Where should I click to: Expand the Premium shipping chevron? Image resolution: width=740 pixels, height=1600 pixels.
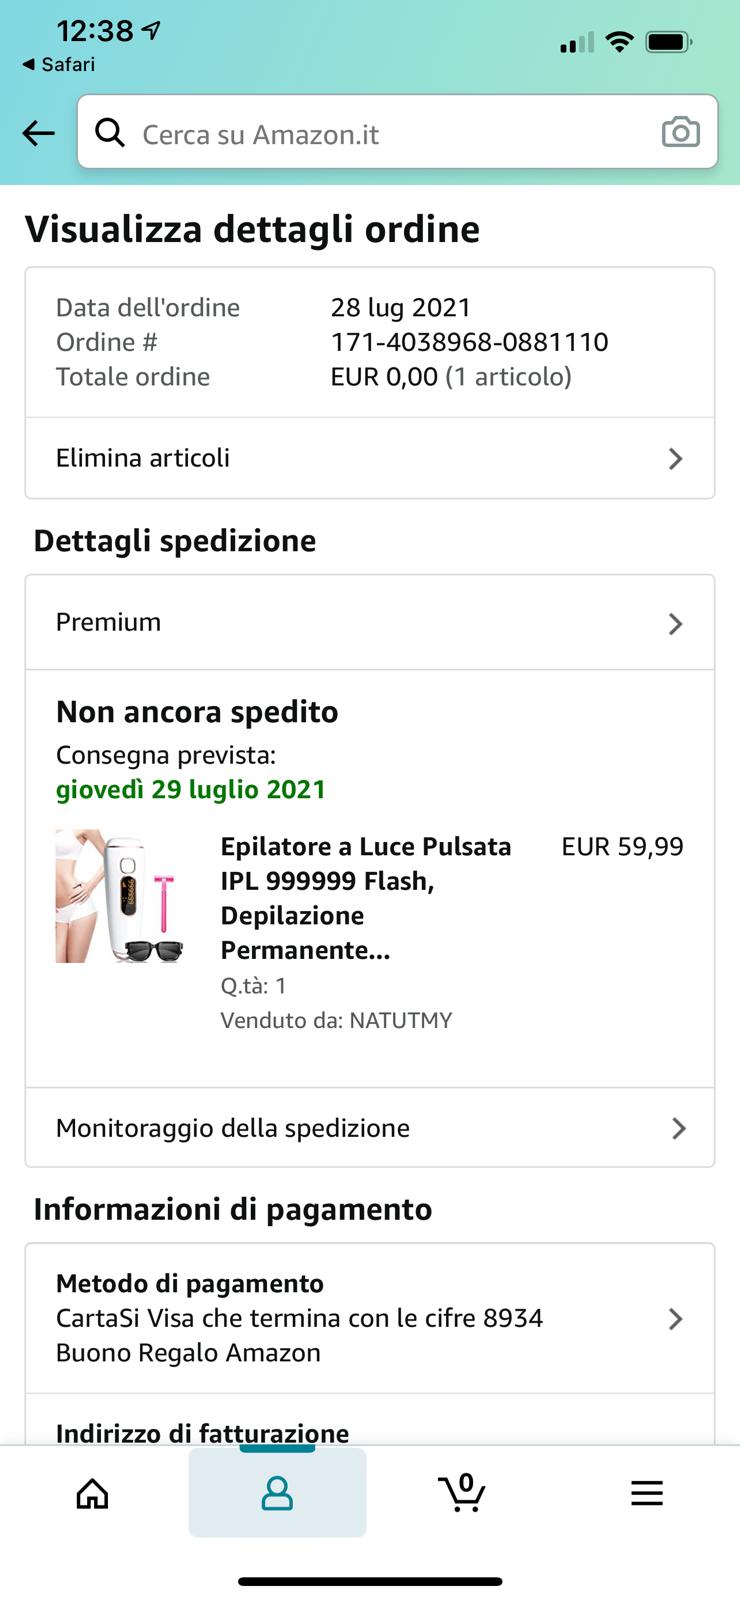pyautogui.click(x=676, y=624)
